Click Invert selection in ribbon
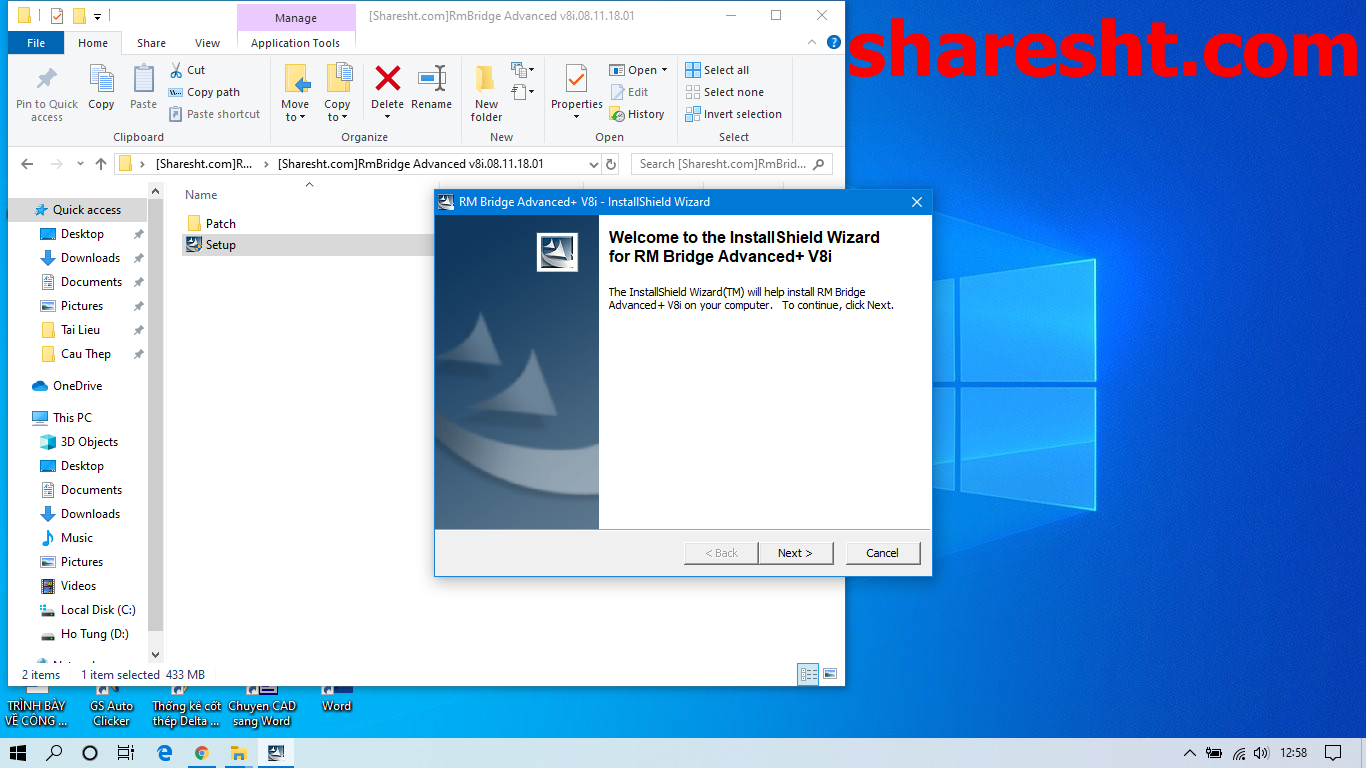Viewport: 1366px width, 768px height. (x=733, y=114)
